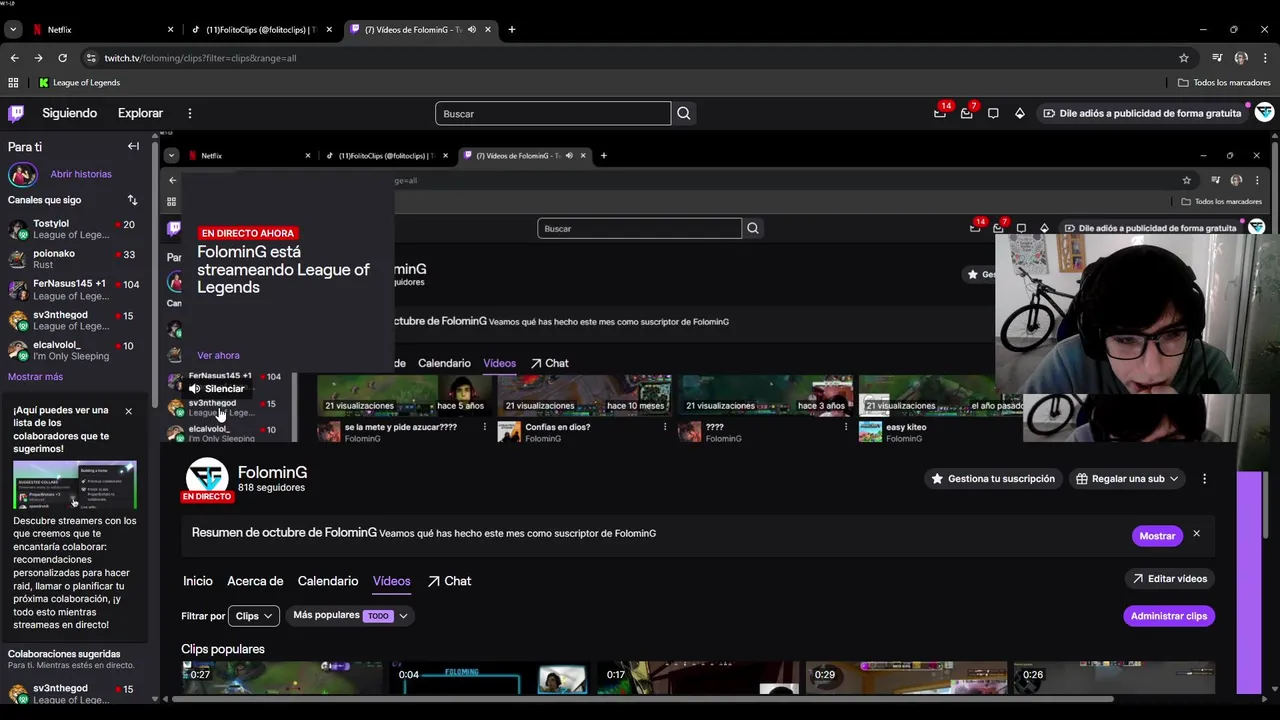Image resolution: width=1280 pixels, height=720 pixels.
Task: Reload the page
Action: tap(62, 58)
